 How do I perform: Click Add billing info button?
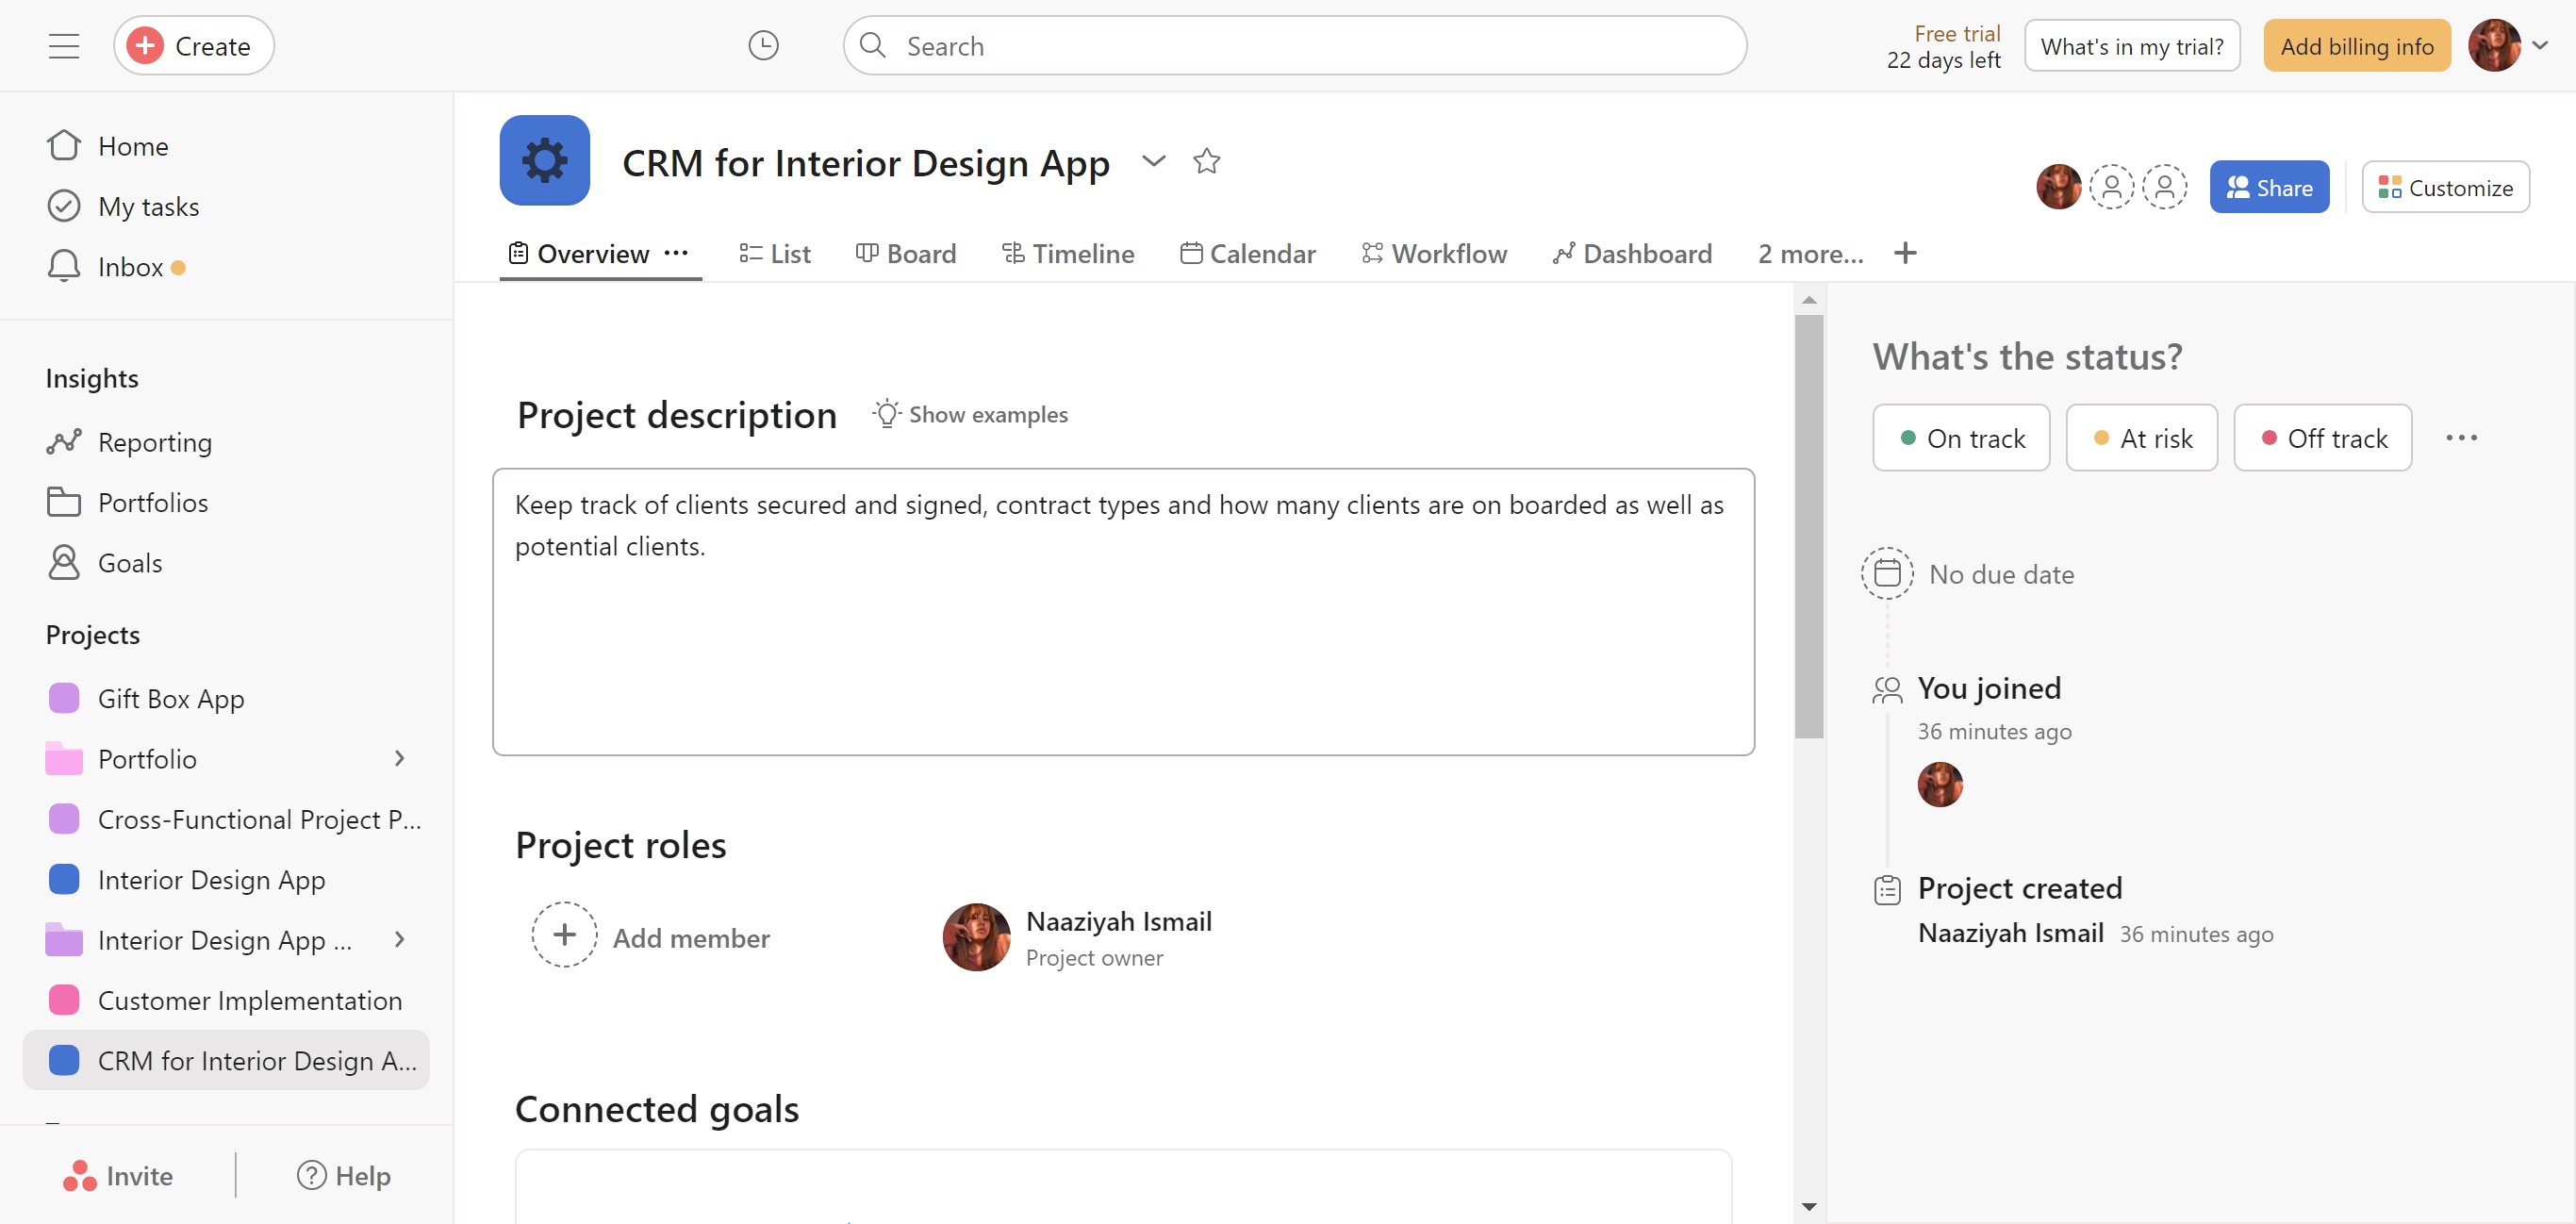(2356, 46)
